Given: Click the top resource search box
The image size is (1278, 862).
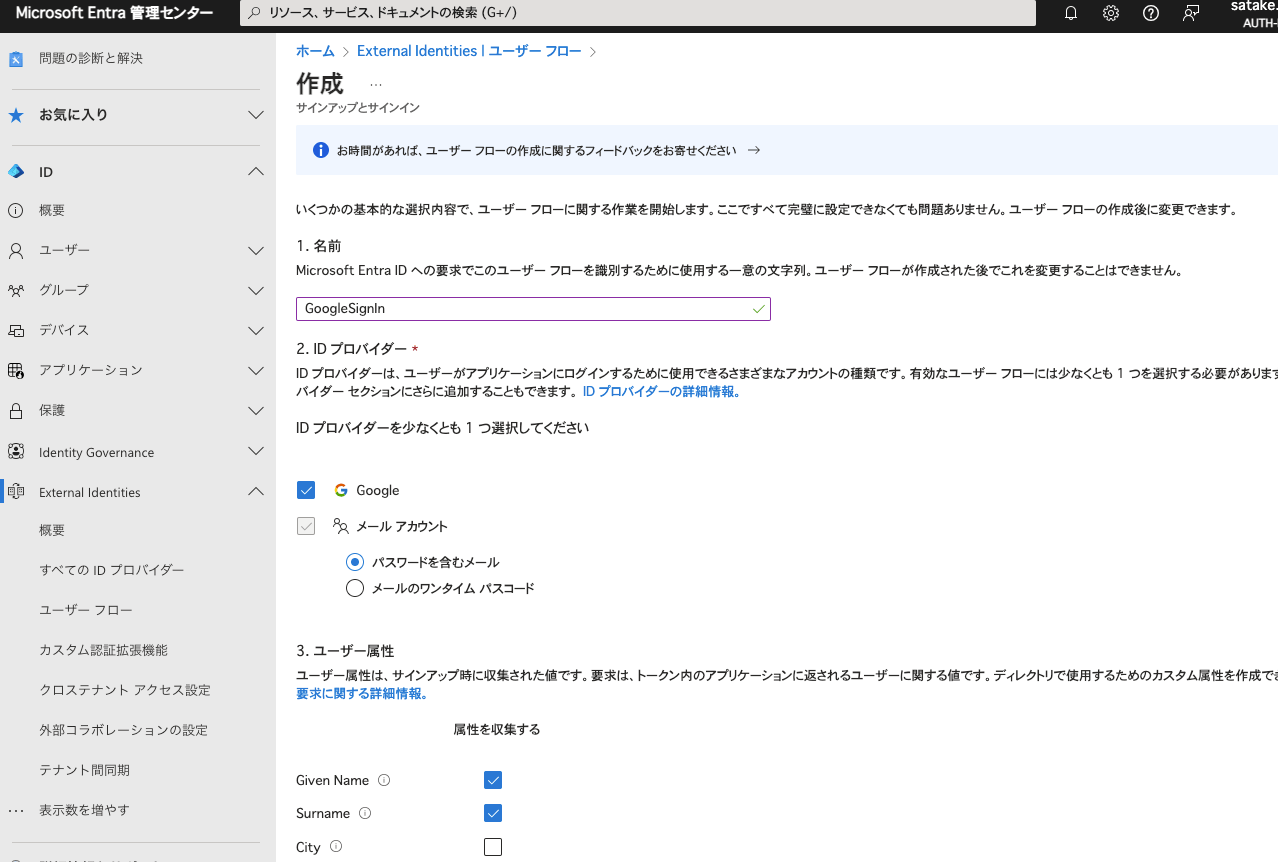Looking at the screenshot, I should click(x=638, y=13).
